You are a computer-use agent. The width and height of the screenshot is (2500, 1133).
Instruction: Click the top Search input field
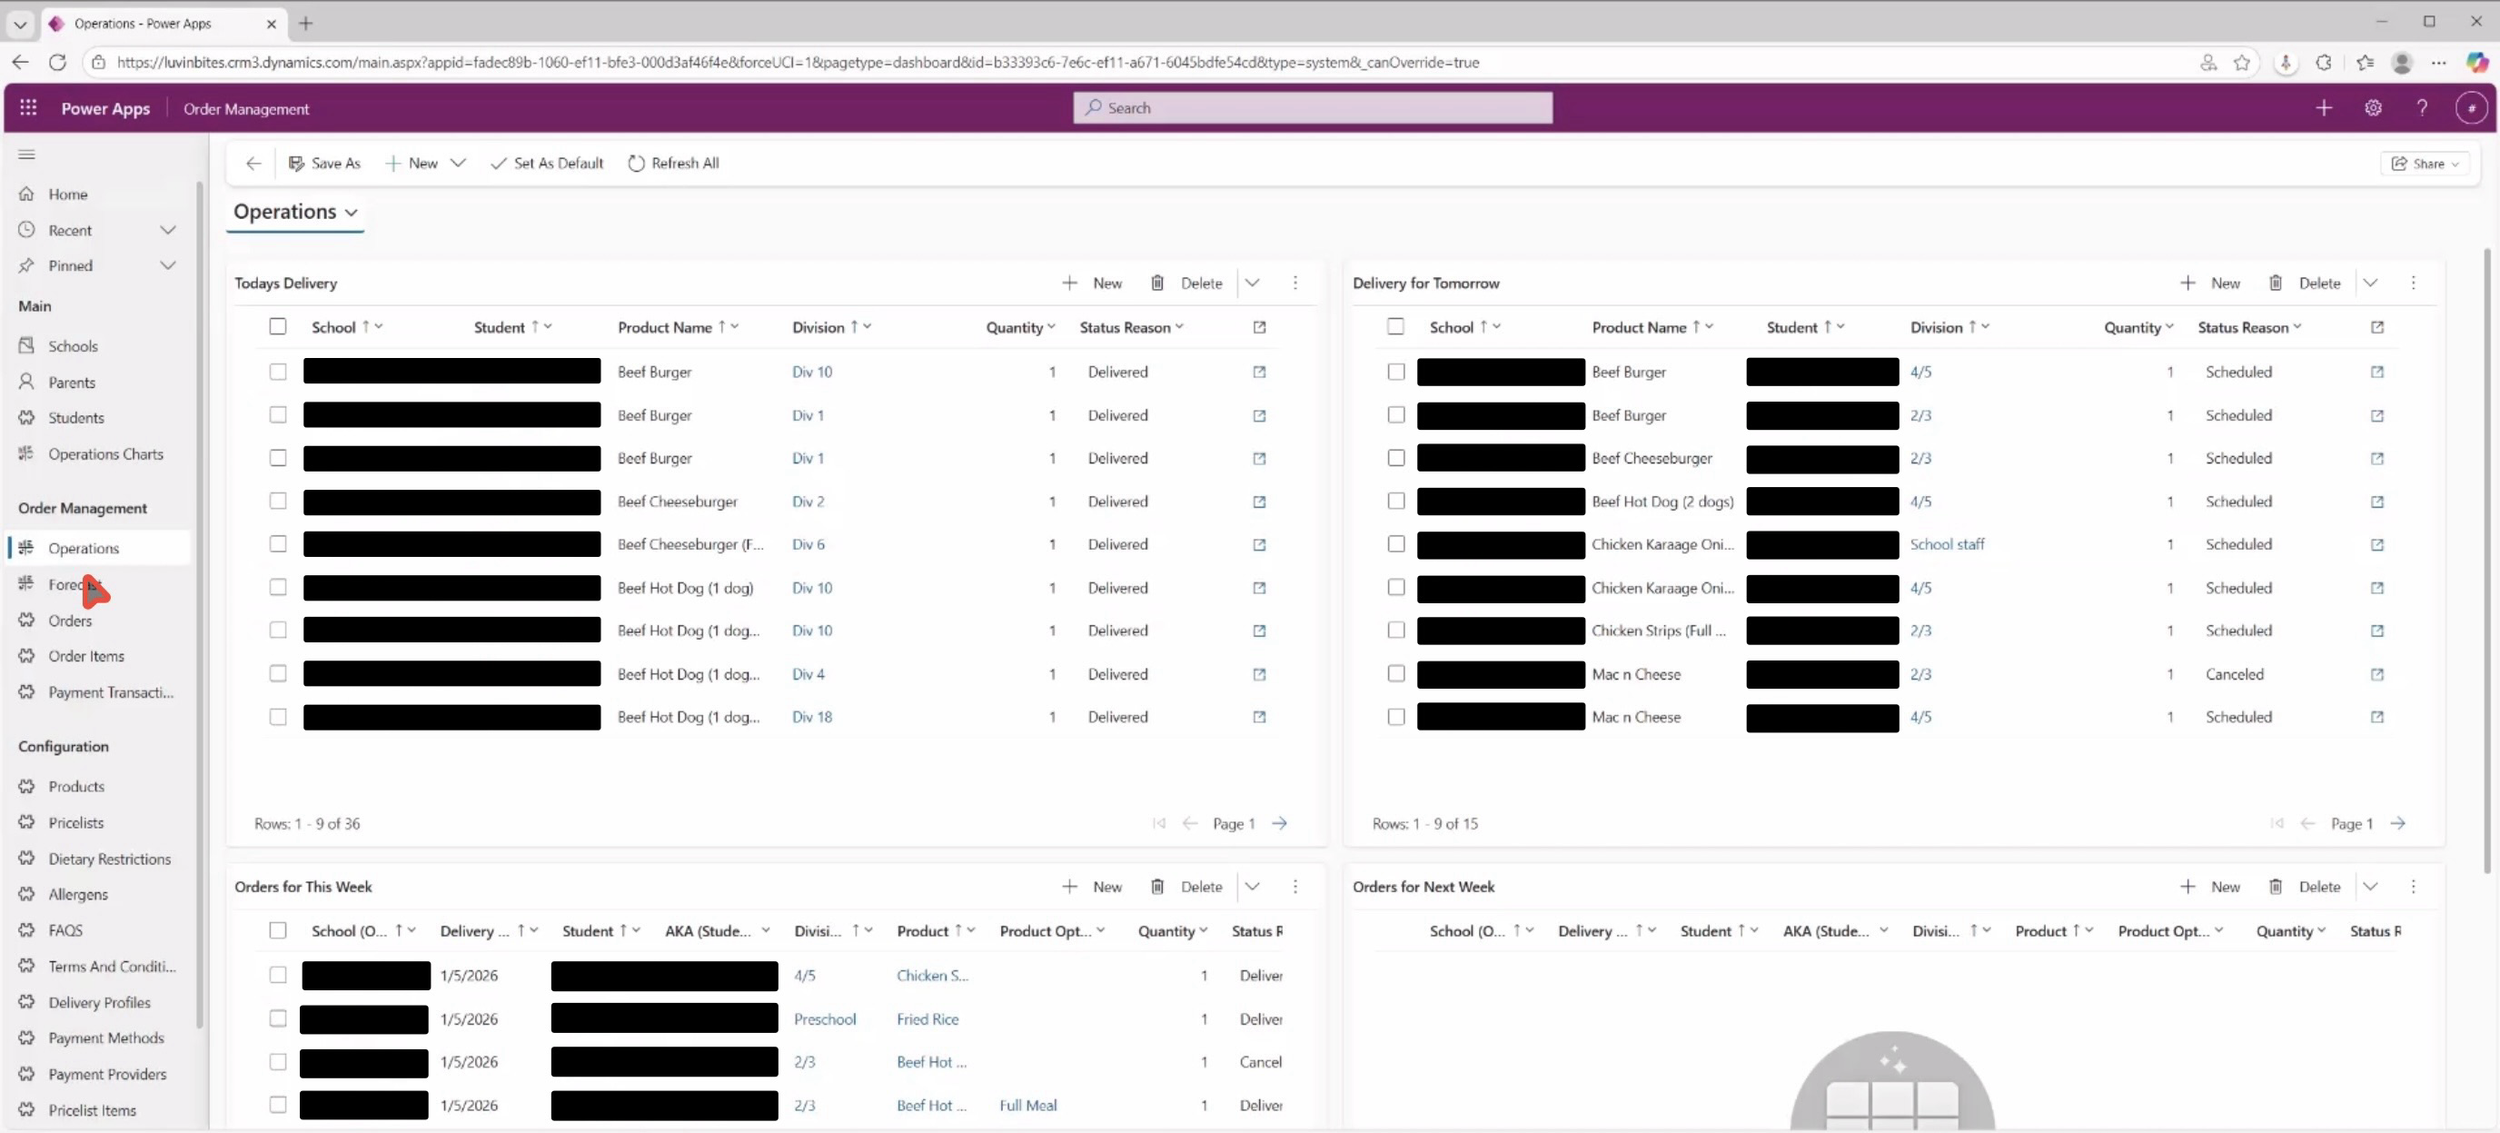[1312, 108]
